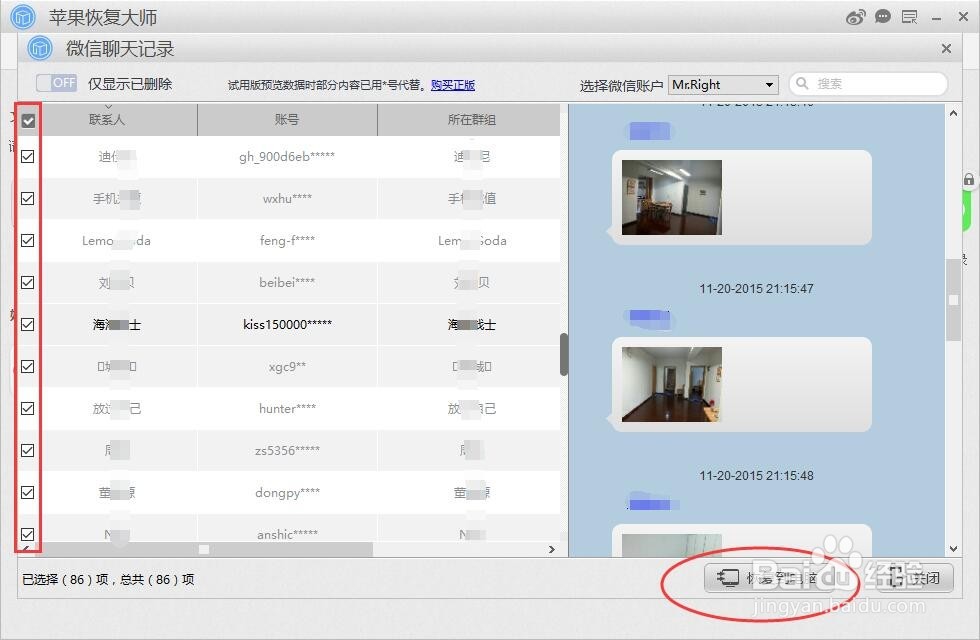Uncheck the xgc9 row checkbox

click(28, 366)
